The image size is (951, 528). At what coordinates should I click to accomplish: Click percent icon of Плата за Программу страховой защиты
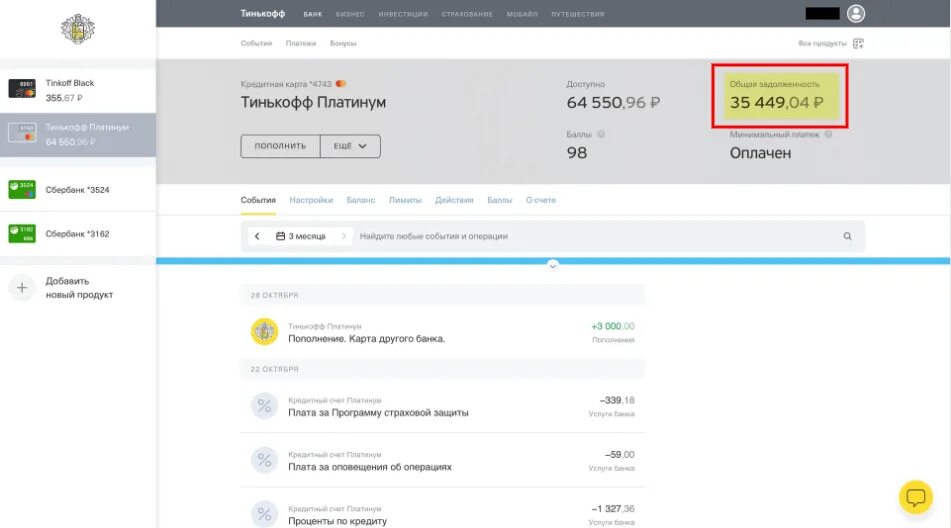coord(264,406)
